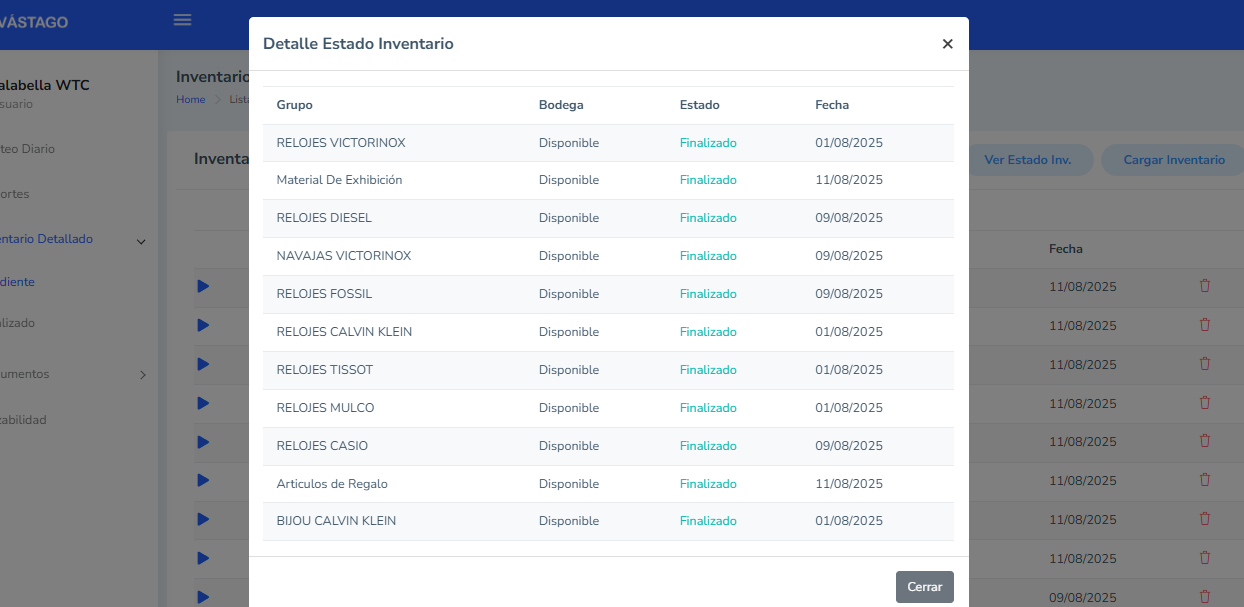The width and height of the screenshot is (1244, 607).
Task: Click the third red trash icon
Action: (x=1204, y=364)
